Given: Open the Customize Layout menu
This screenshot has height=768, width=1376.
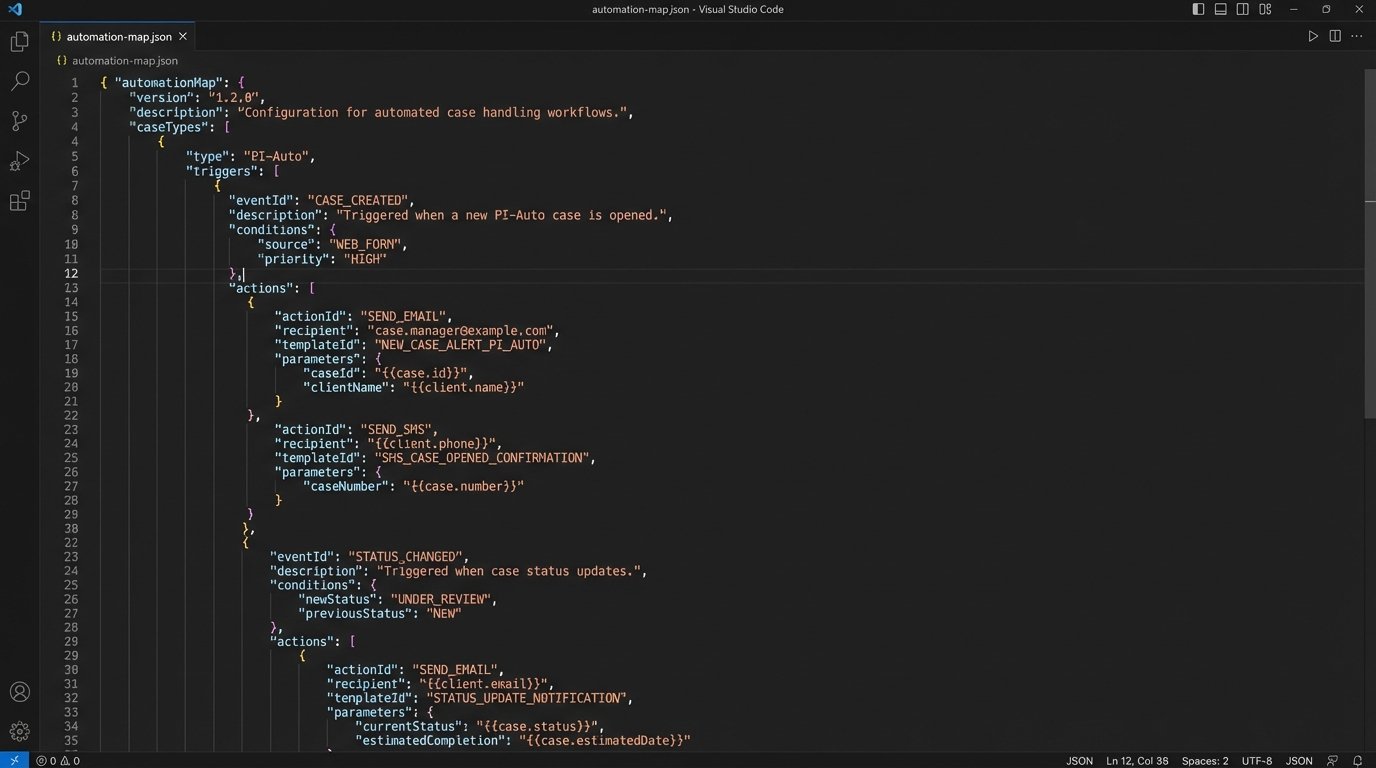Looking at the screenshot, I should [1265, 9].
